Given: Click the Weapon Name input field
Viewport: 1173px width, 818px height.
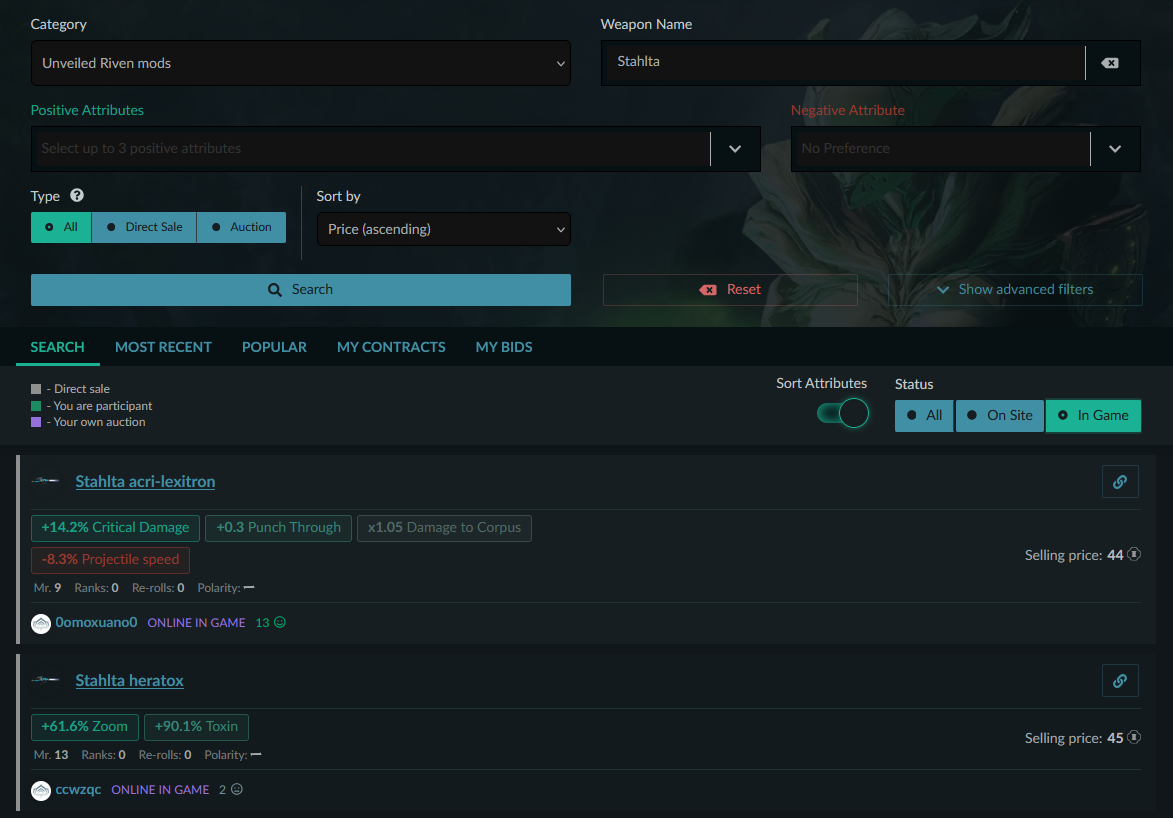Looking at the screenshot, I should pos(843,63).
